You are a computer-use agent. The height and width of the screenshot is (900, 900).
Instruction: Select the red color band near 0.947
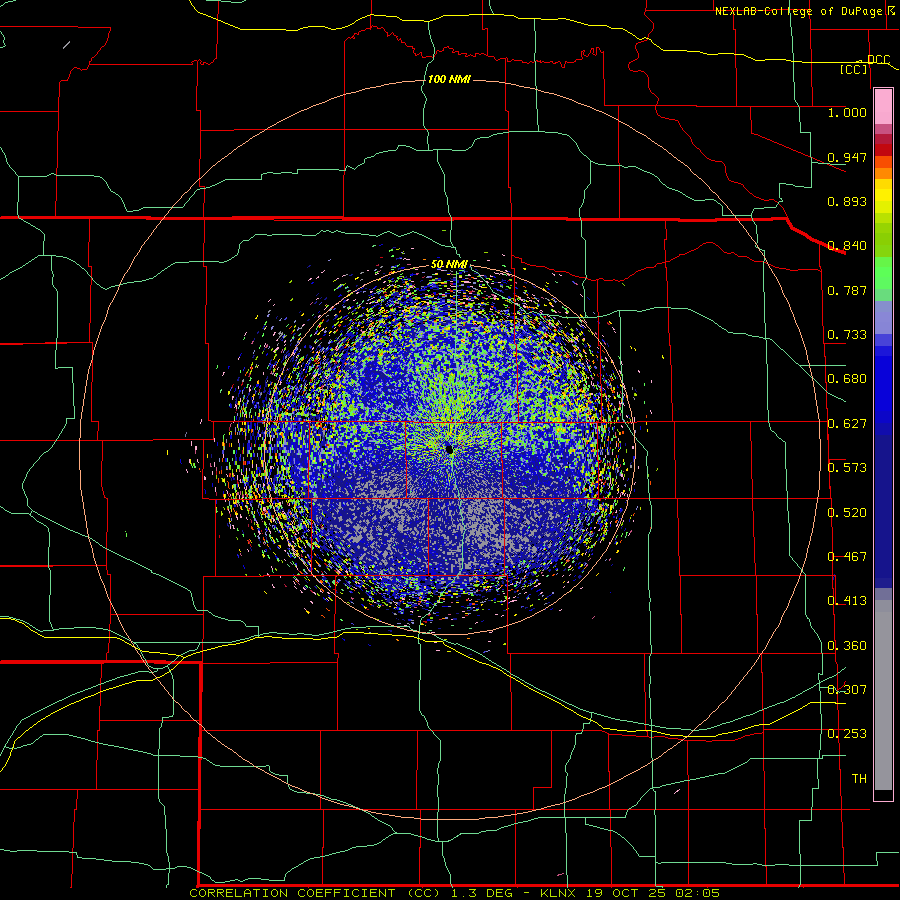883,150
